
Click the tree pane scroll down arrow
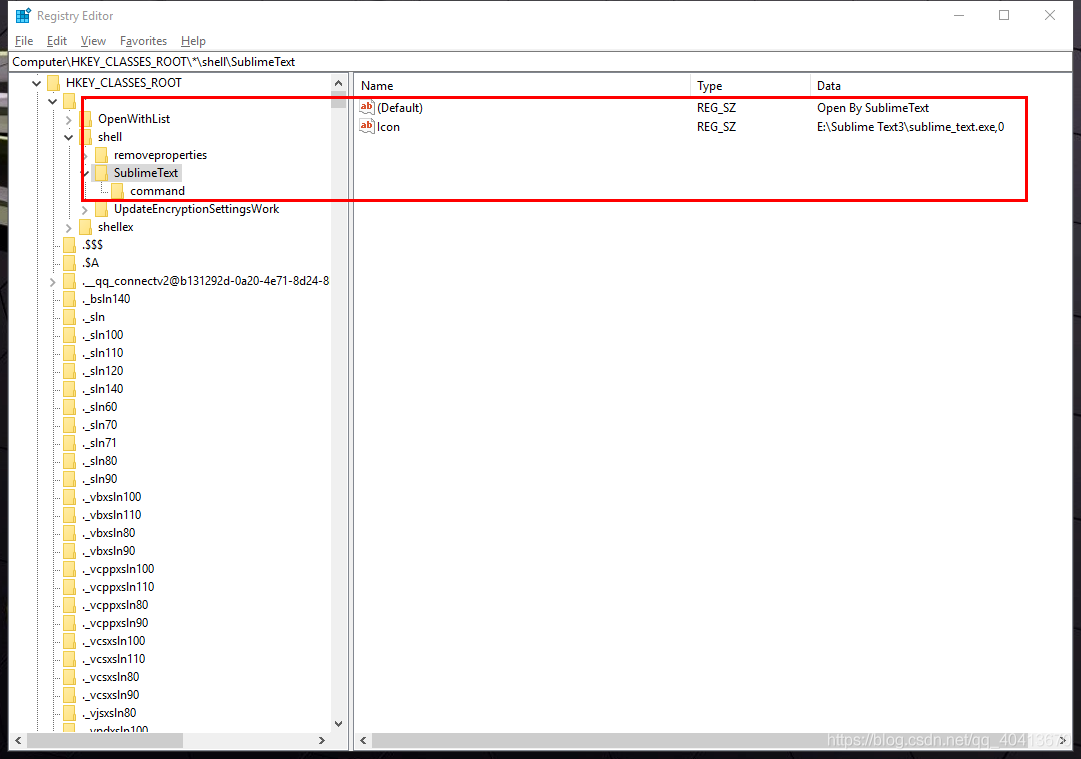(x=338, y=724)
